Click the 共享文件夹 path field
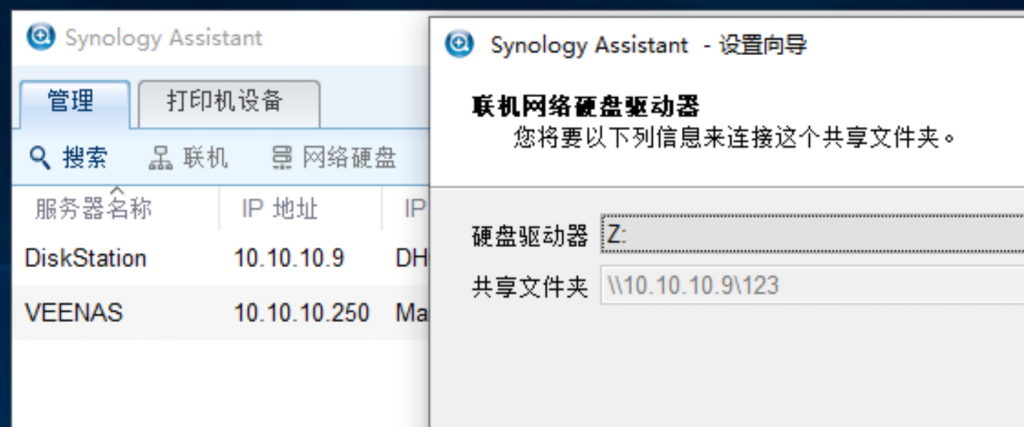This screenshot has height=427, width=1024. pos(810,286)
